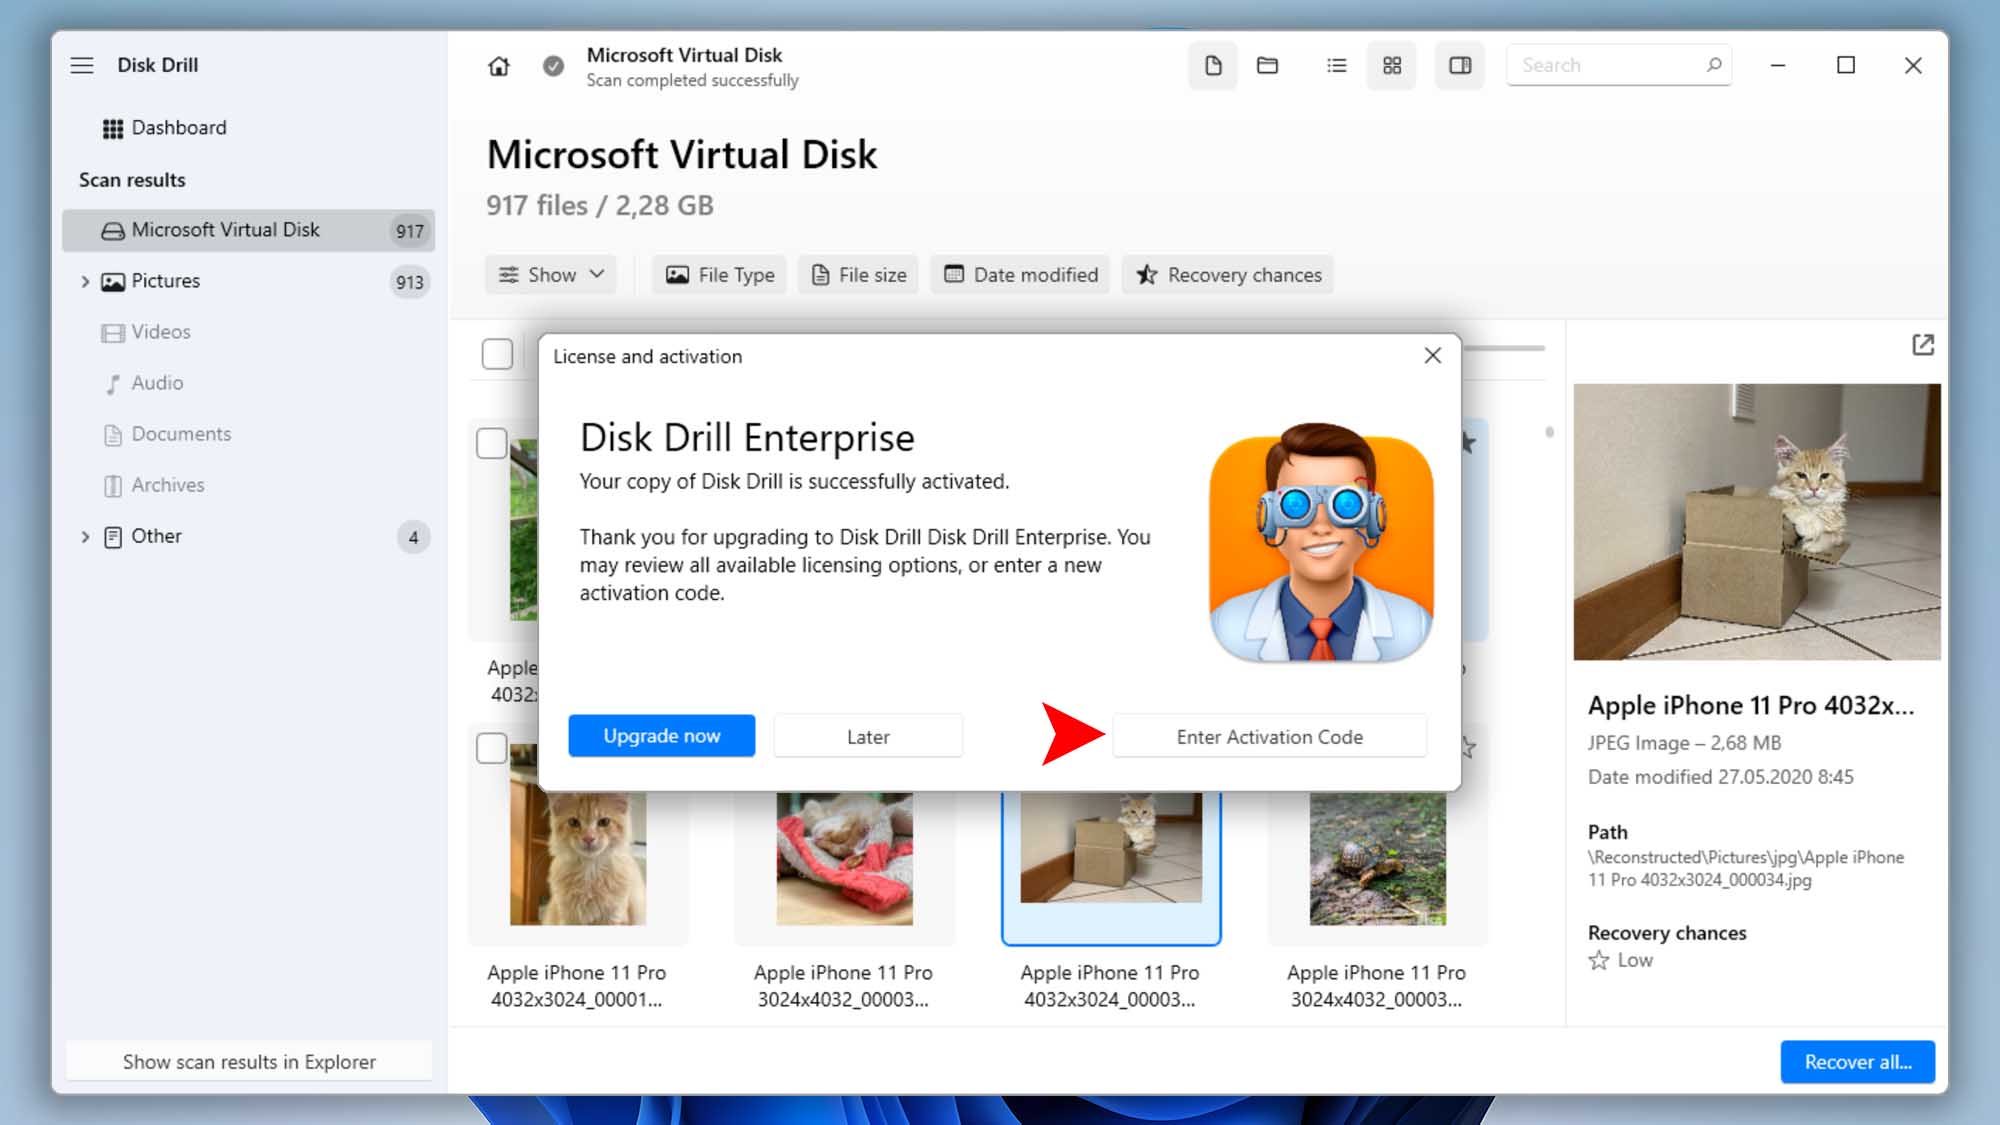Viewport: 2000px width, 1125px height.
Task: Minimize the Disk Drill window
Action: tap(1778, 65)
